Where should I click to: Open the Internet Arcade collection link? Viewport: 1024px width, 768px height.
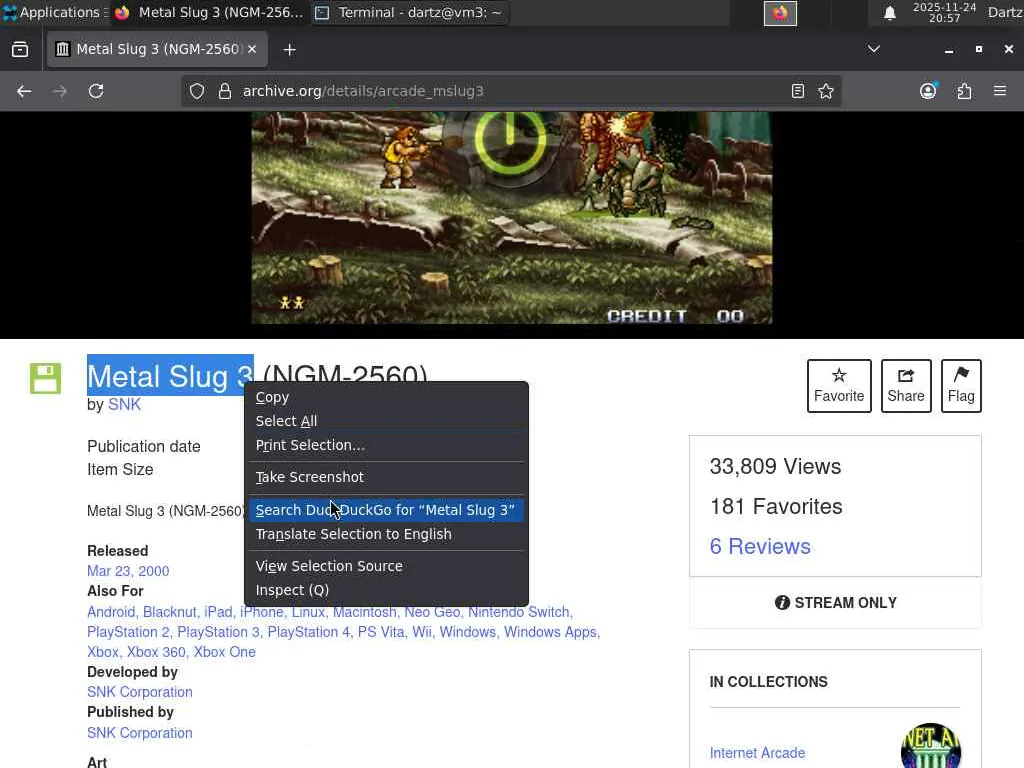point(757,753)
